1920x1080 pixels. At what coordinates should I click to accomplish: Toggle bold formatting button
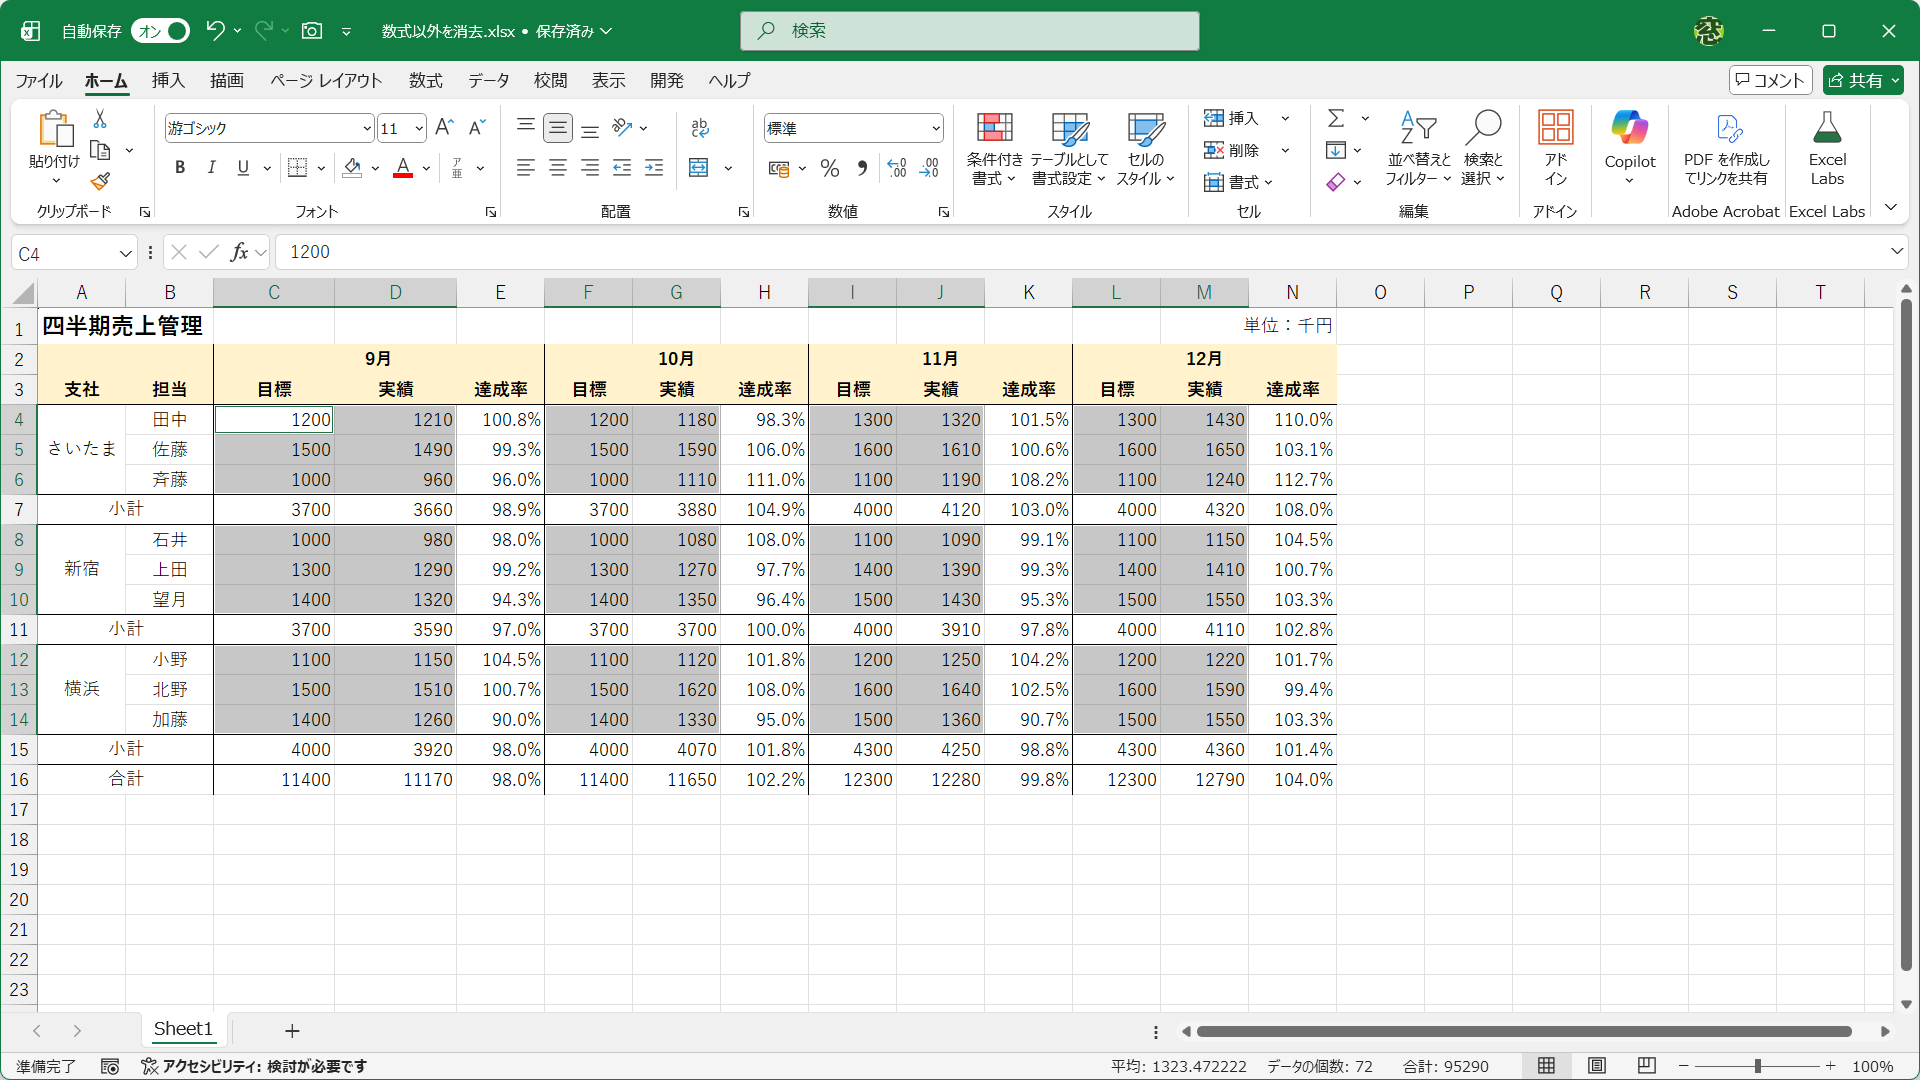180,168
